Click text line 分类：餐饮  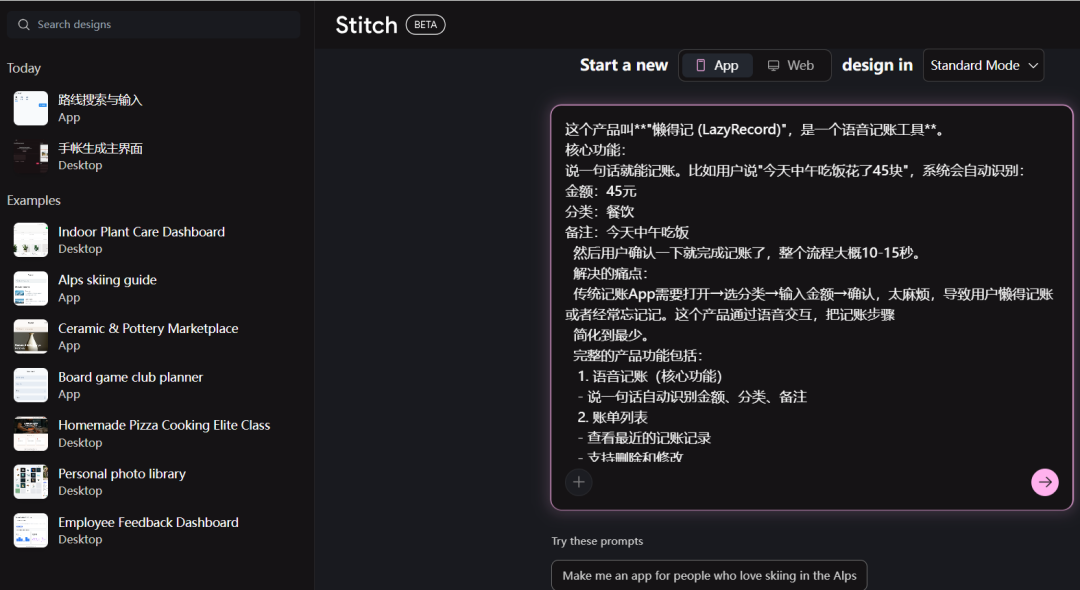point(599,212)
